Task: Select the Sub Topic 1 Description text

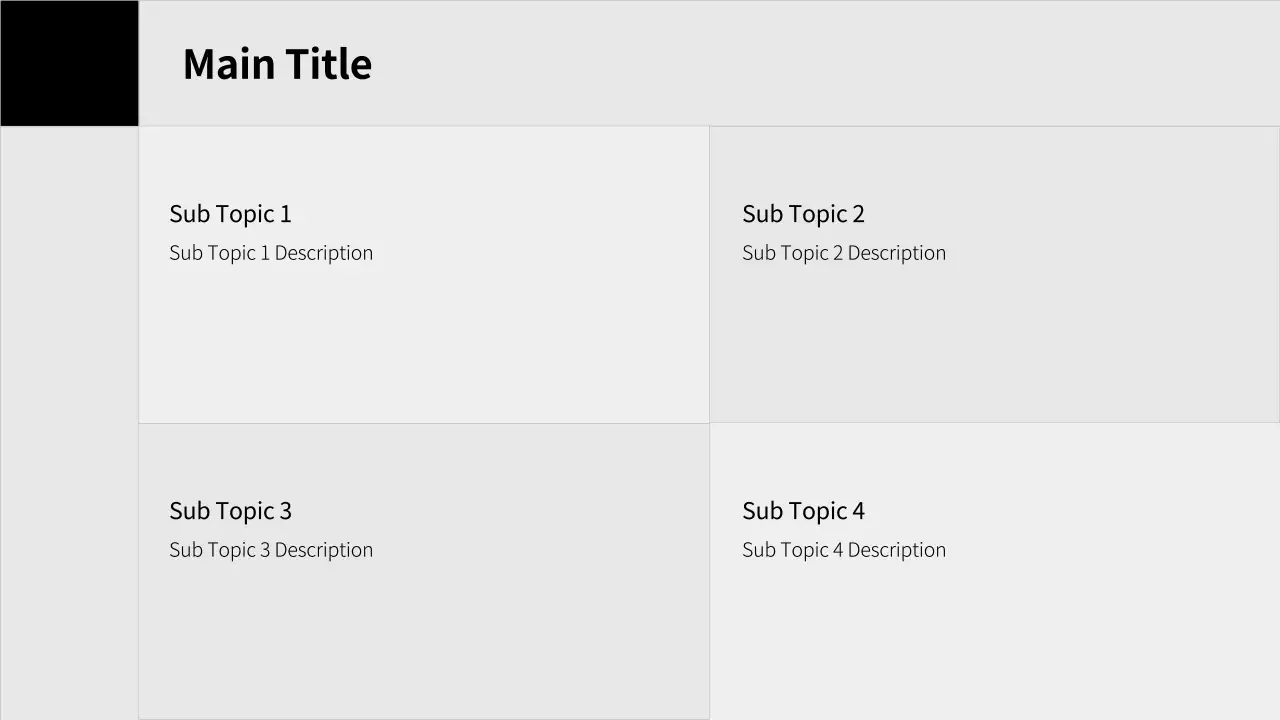Action: (x=271, y=253)
